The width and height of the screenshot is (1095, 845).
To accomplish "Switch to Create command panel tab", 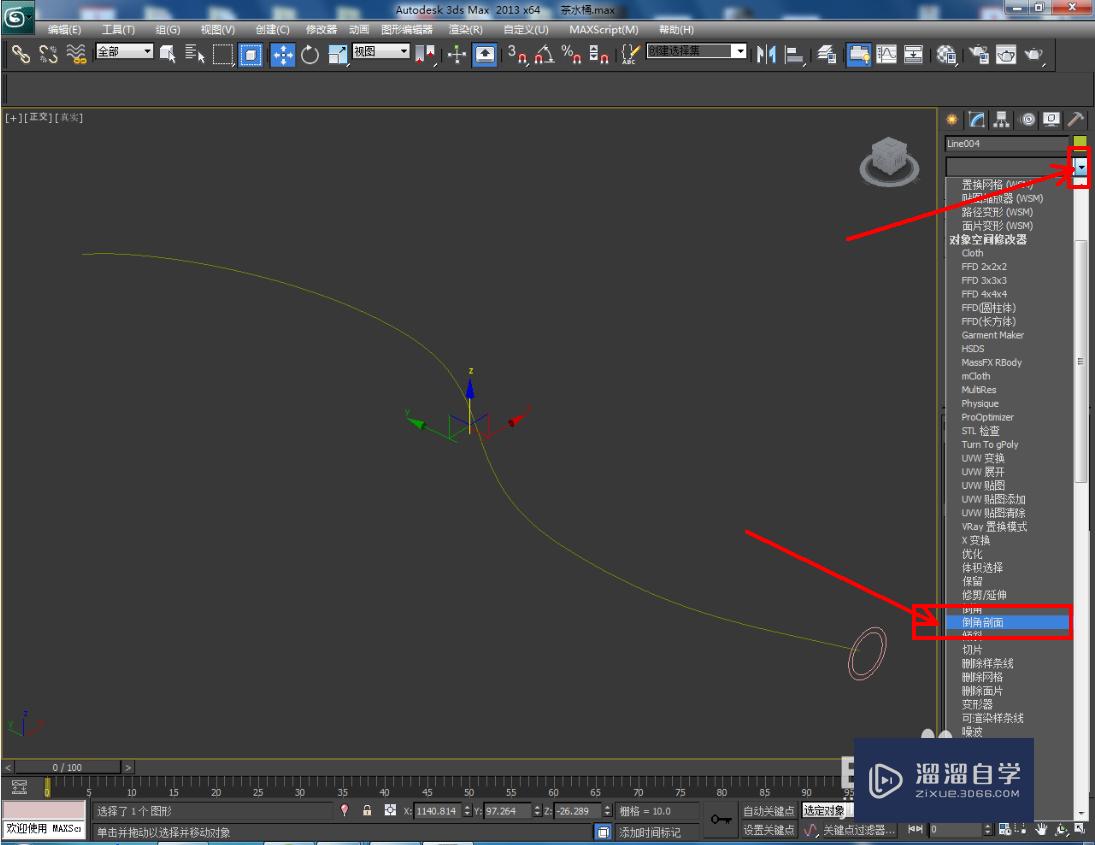I will click(x=952, y=119).
